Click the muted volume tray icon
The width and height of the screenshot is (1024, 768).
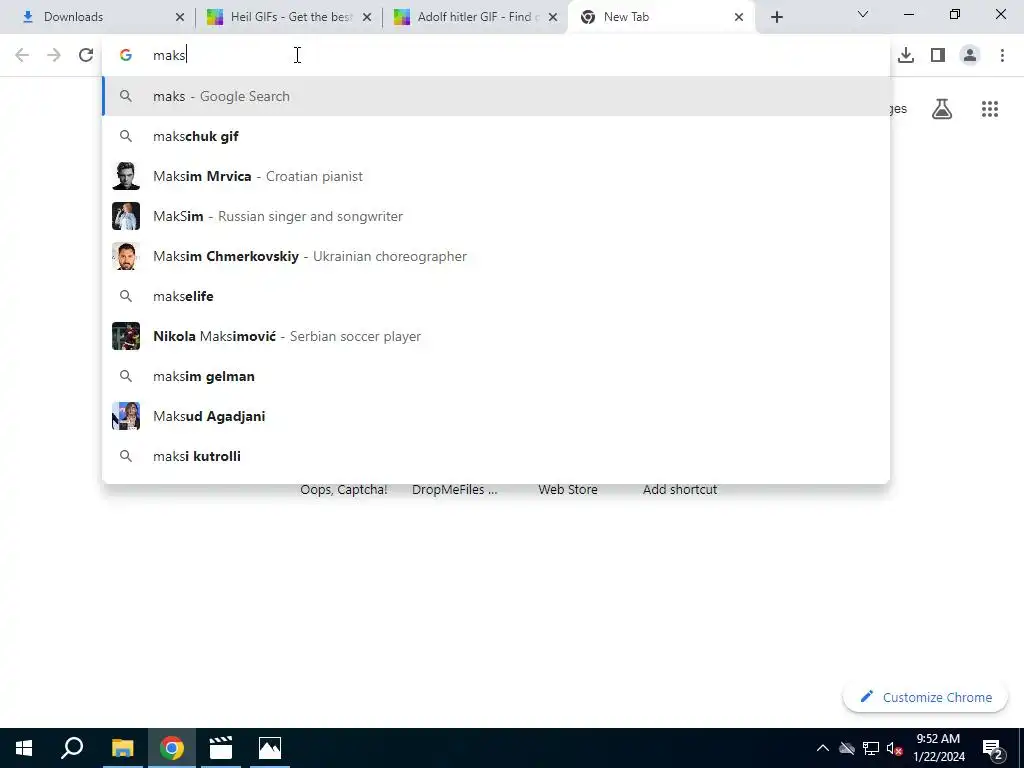point(895,748)
